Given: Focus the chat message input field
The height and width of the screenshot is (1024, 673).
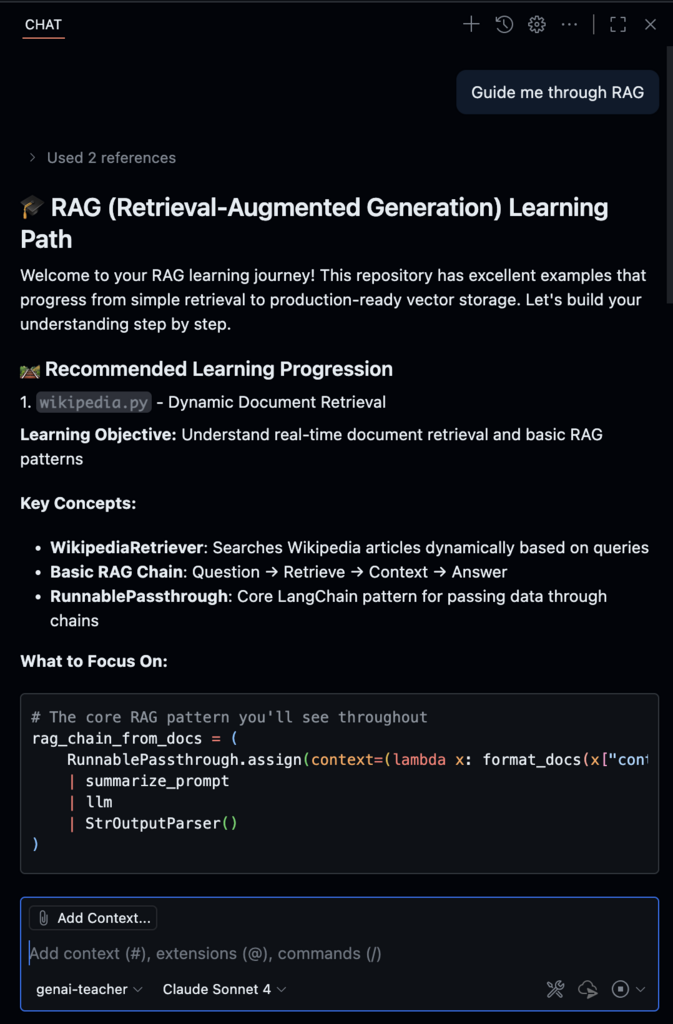Looking at the screenshot, I should tap(300, 953).
